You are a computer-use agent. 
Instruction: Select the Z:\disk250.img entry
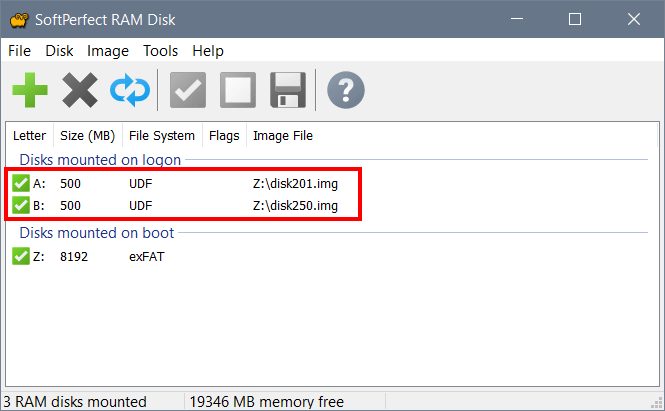295,205
